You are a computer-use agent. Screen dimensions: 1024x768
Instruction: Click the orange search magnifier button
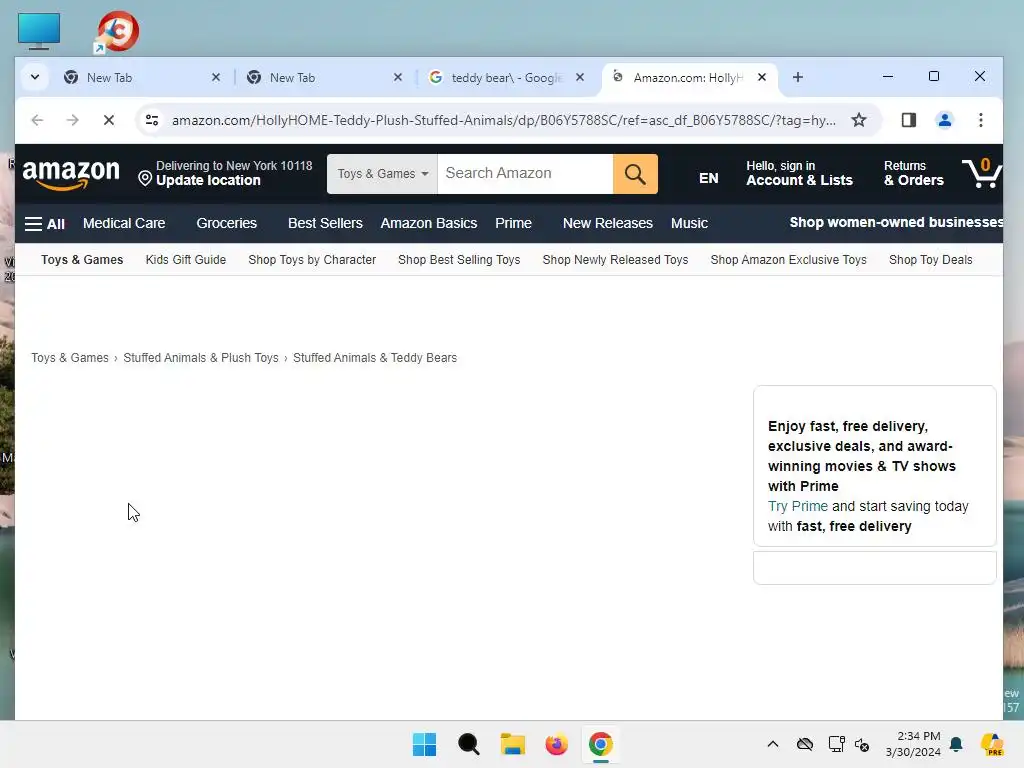635,174
